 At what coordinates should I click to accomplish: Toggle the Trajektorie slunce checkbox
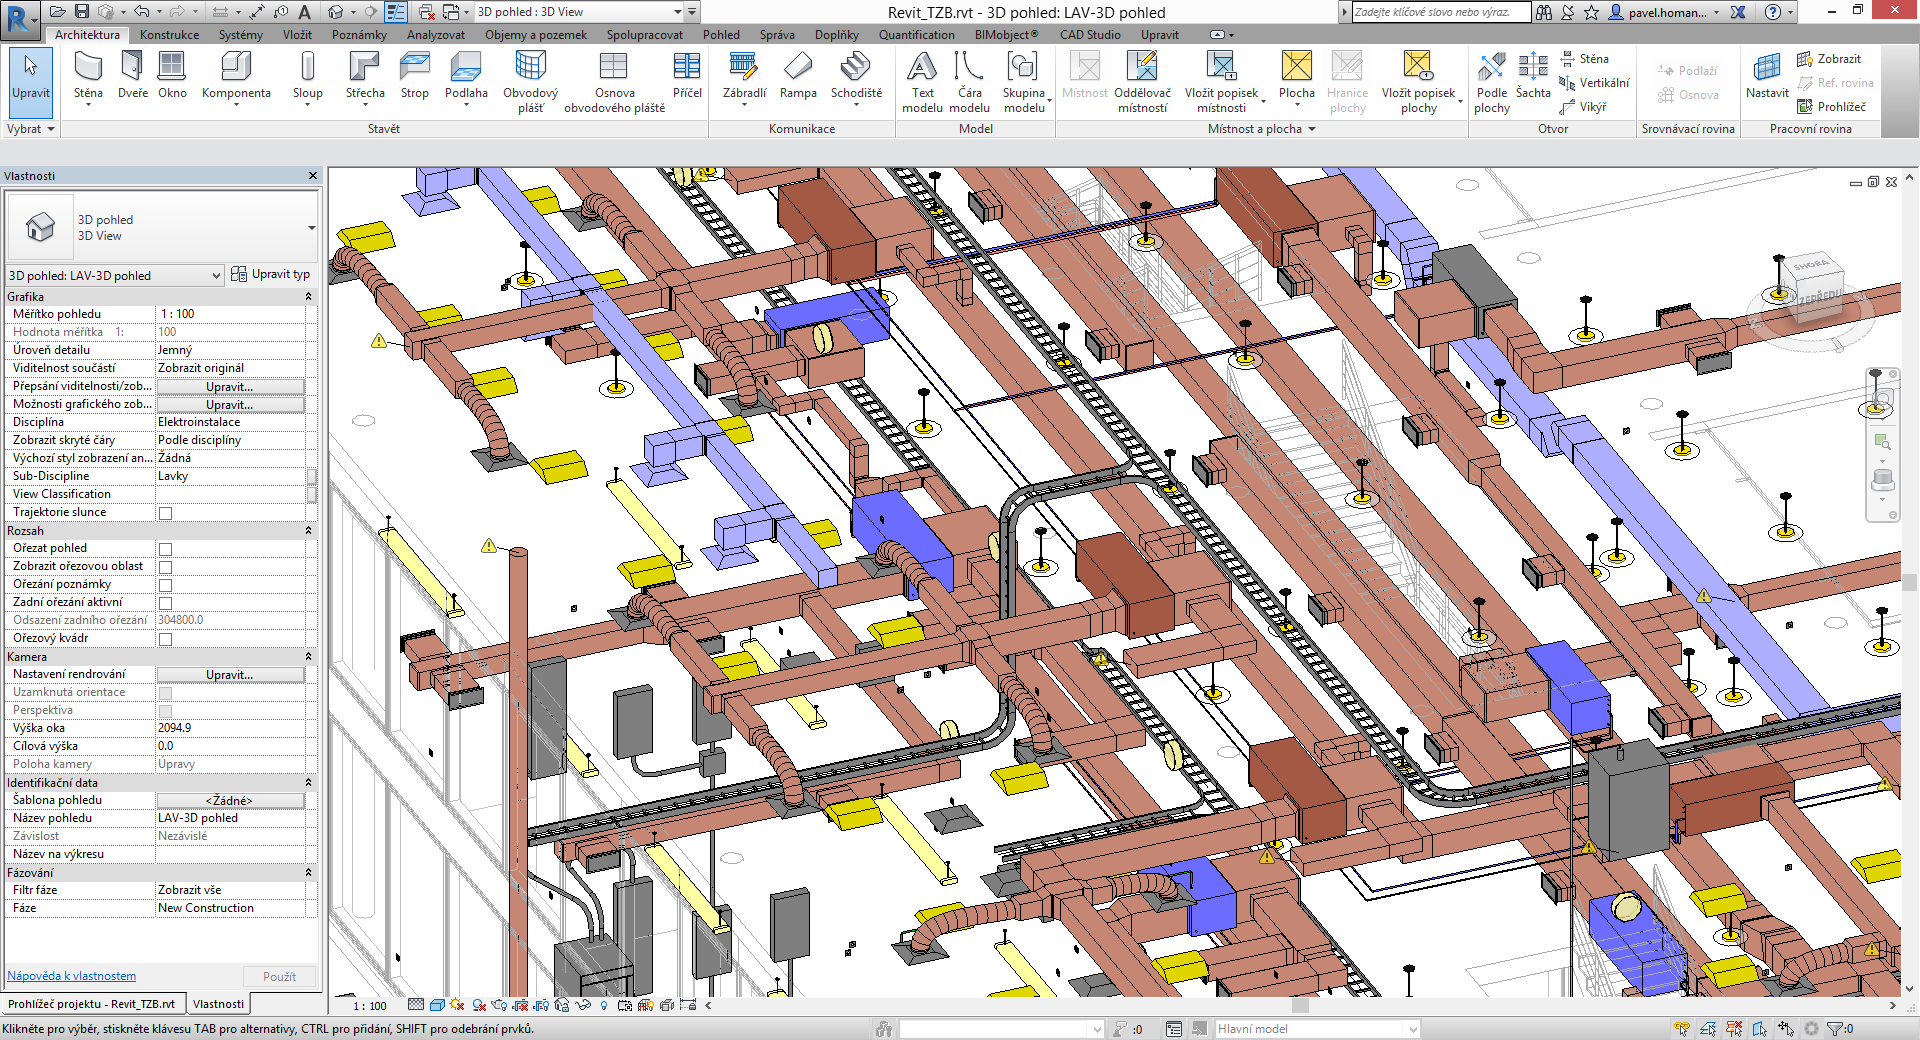click(166, 513)
